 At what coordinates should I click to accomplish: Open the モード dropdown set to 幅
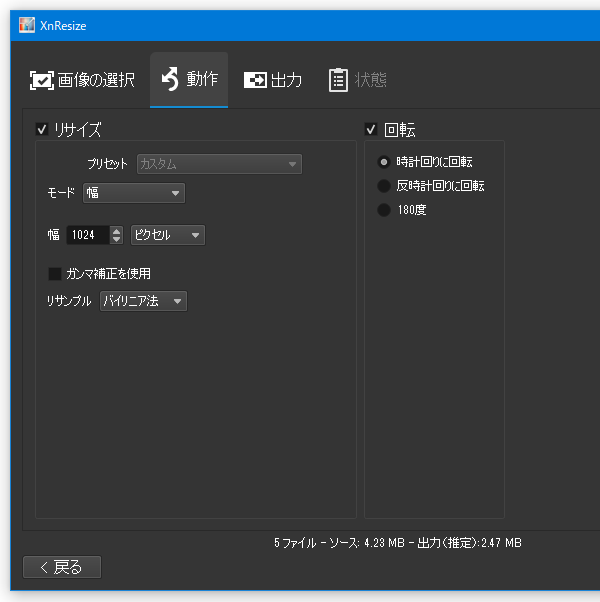point(134,193)
